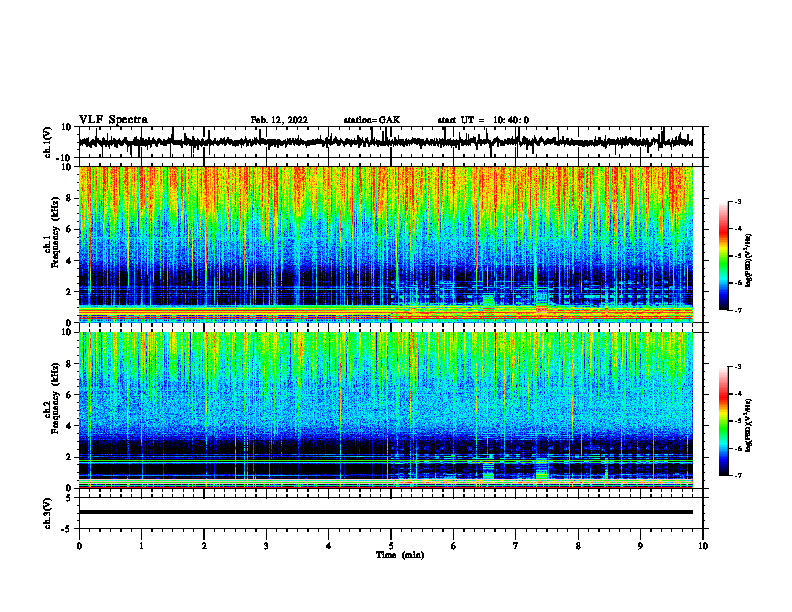Screen dimensions: 792x612
Task: Click the ch.2 colorbar "log(PSD)(V²/Hz)" label
Action: pyautogui.click(x=749, y=425)
